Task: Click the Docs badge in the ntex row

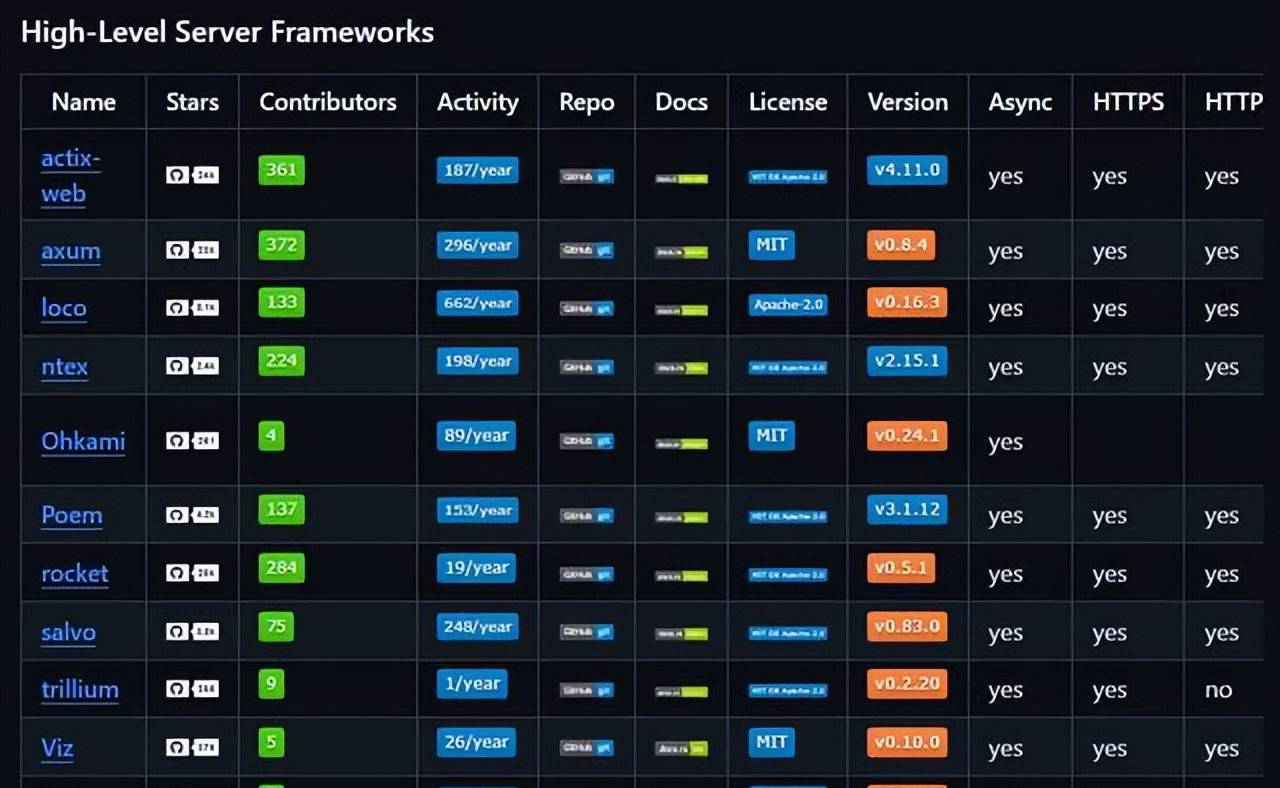Action: (x=682, y=368)
